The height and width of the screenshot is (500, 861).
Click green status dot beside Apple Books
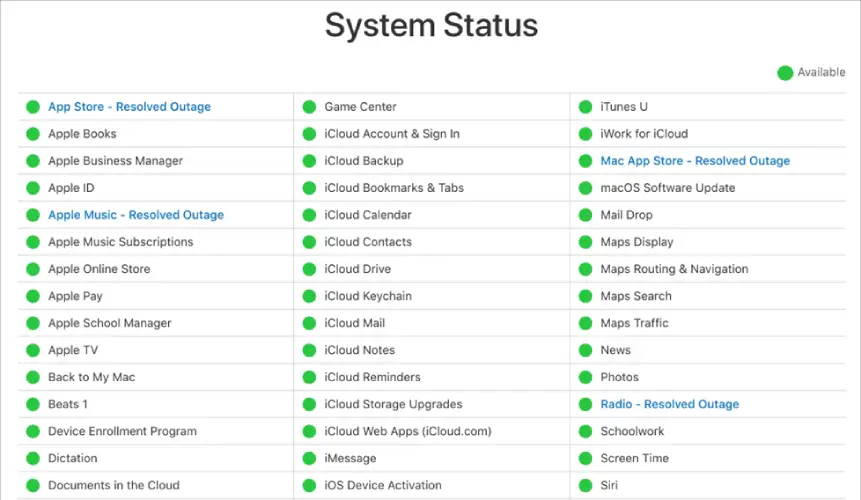(x=33, y=134)
